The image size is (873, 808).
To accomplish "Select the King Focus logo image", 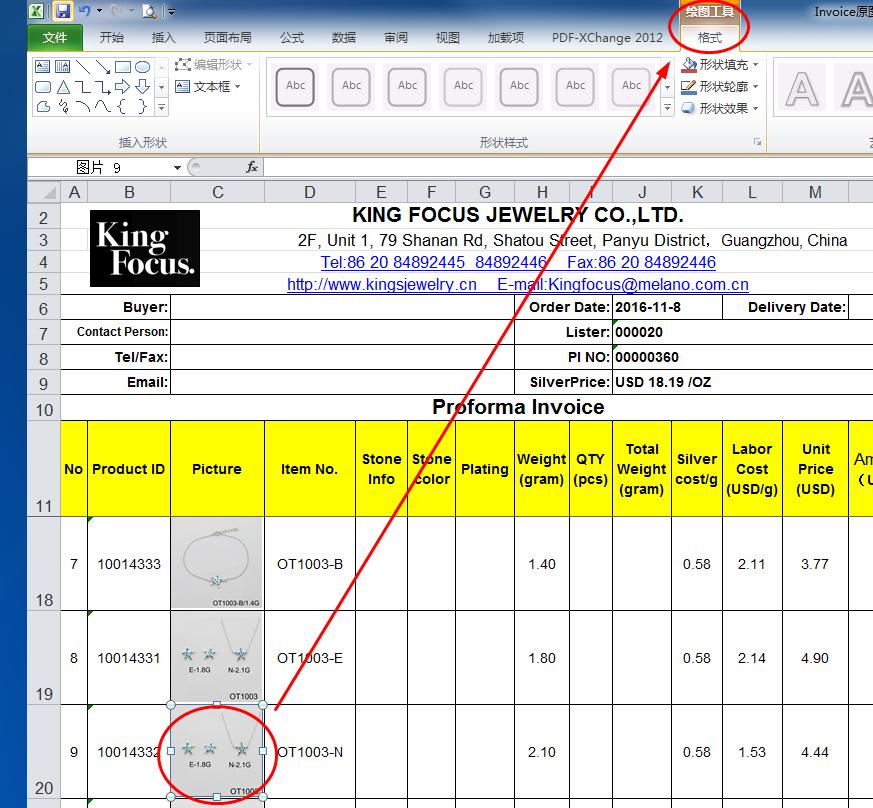I will pos(145,248).
